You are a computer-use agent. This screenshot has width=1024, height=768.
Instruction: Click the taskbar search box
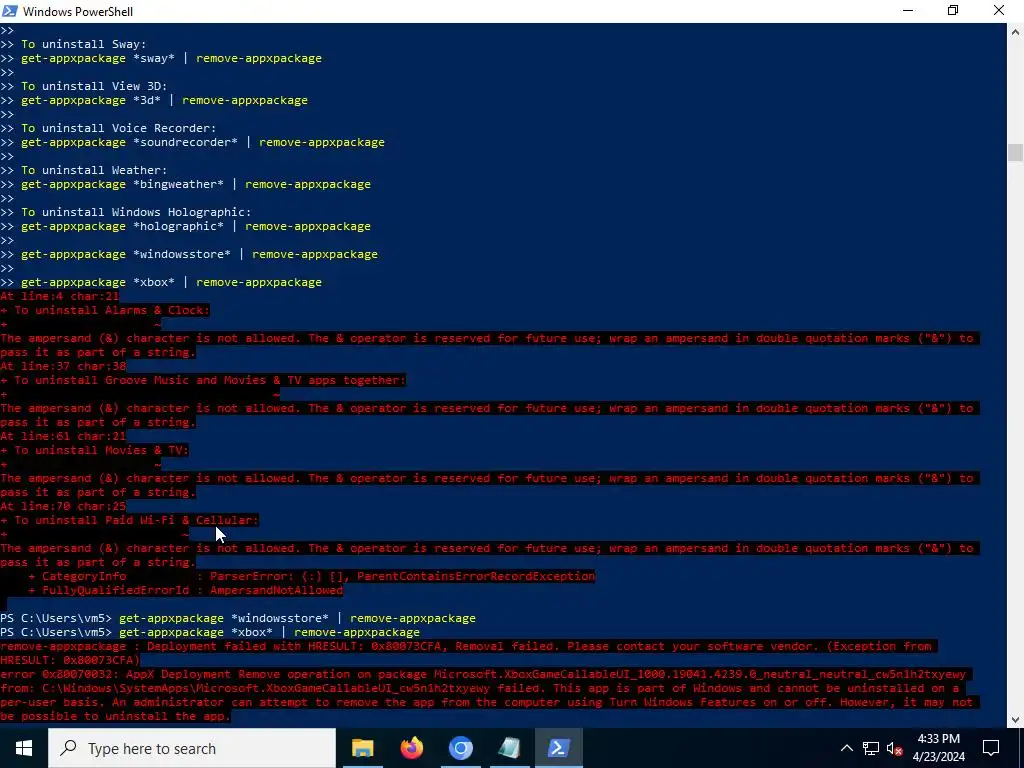tap(192, 748)
